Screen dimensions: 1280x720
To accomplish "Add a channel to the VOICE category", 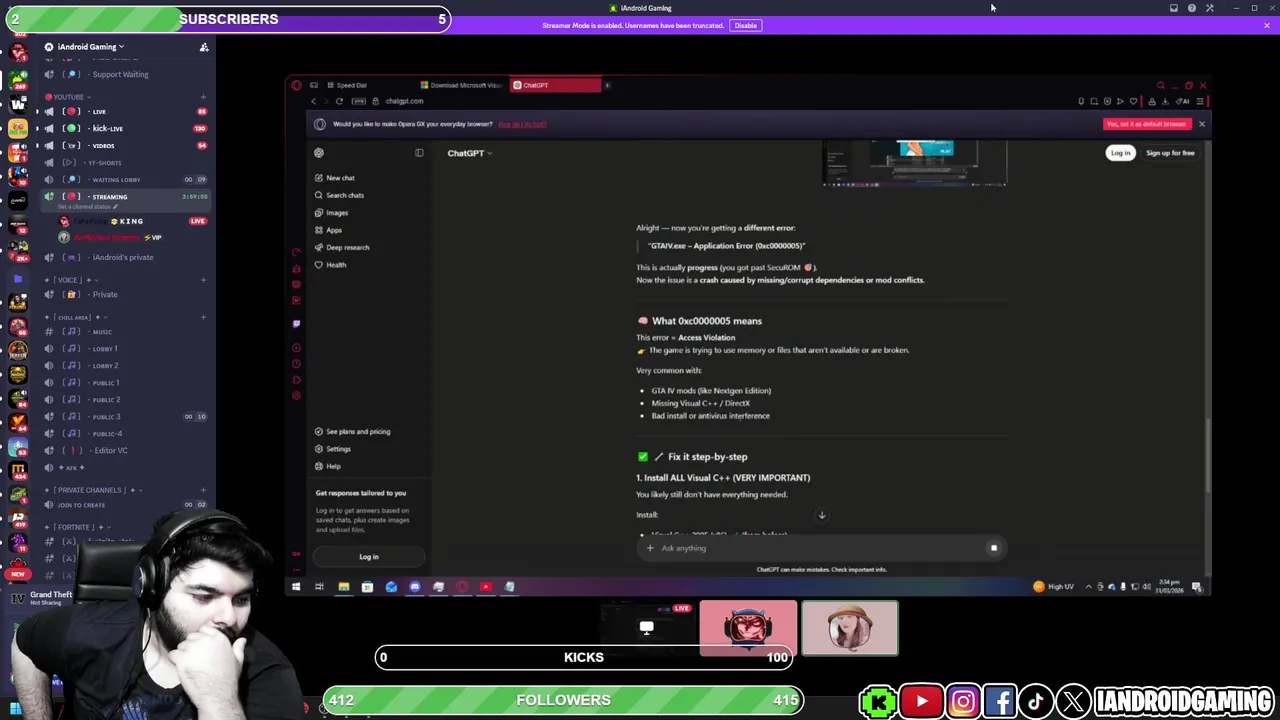I will [x=203, y=280].
